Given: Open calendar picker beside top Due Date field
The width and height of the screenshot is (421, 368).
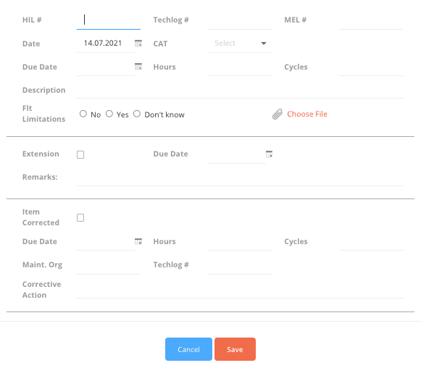Looking at the screenshot, I should pos(138,66).
